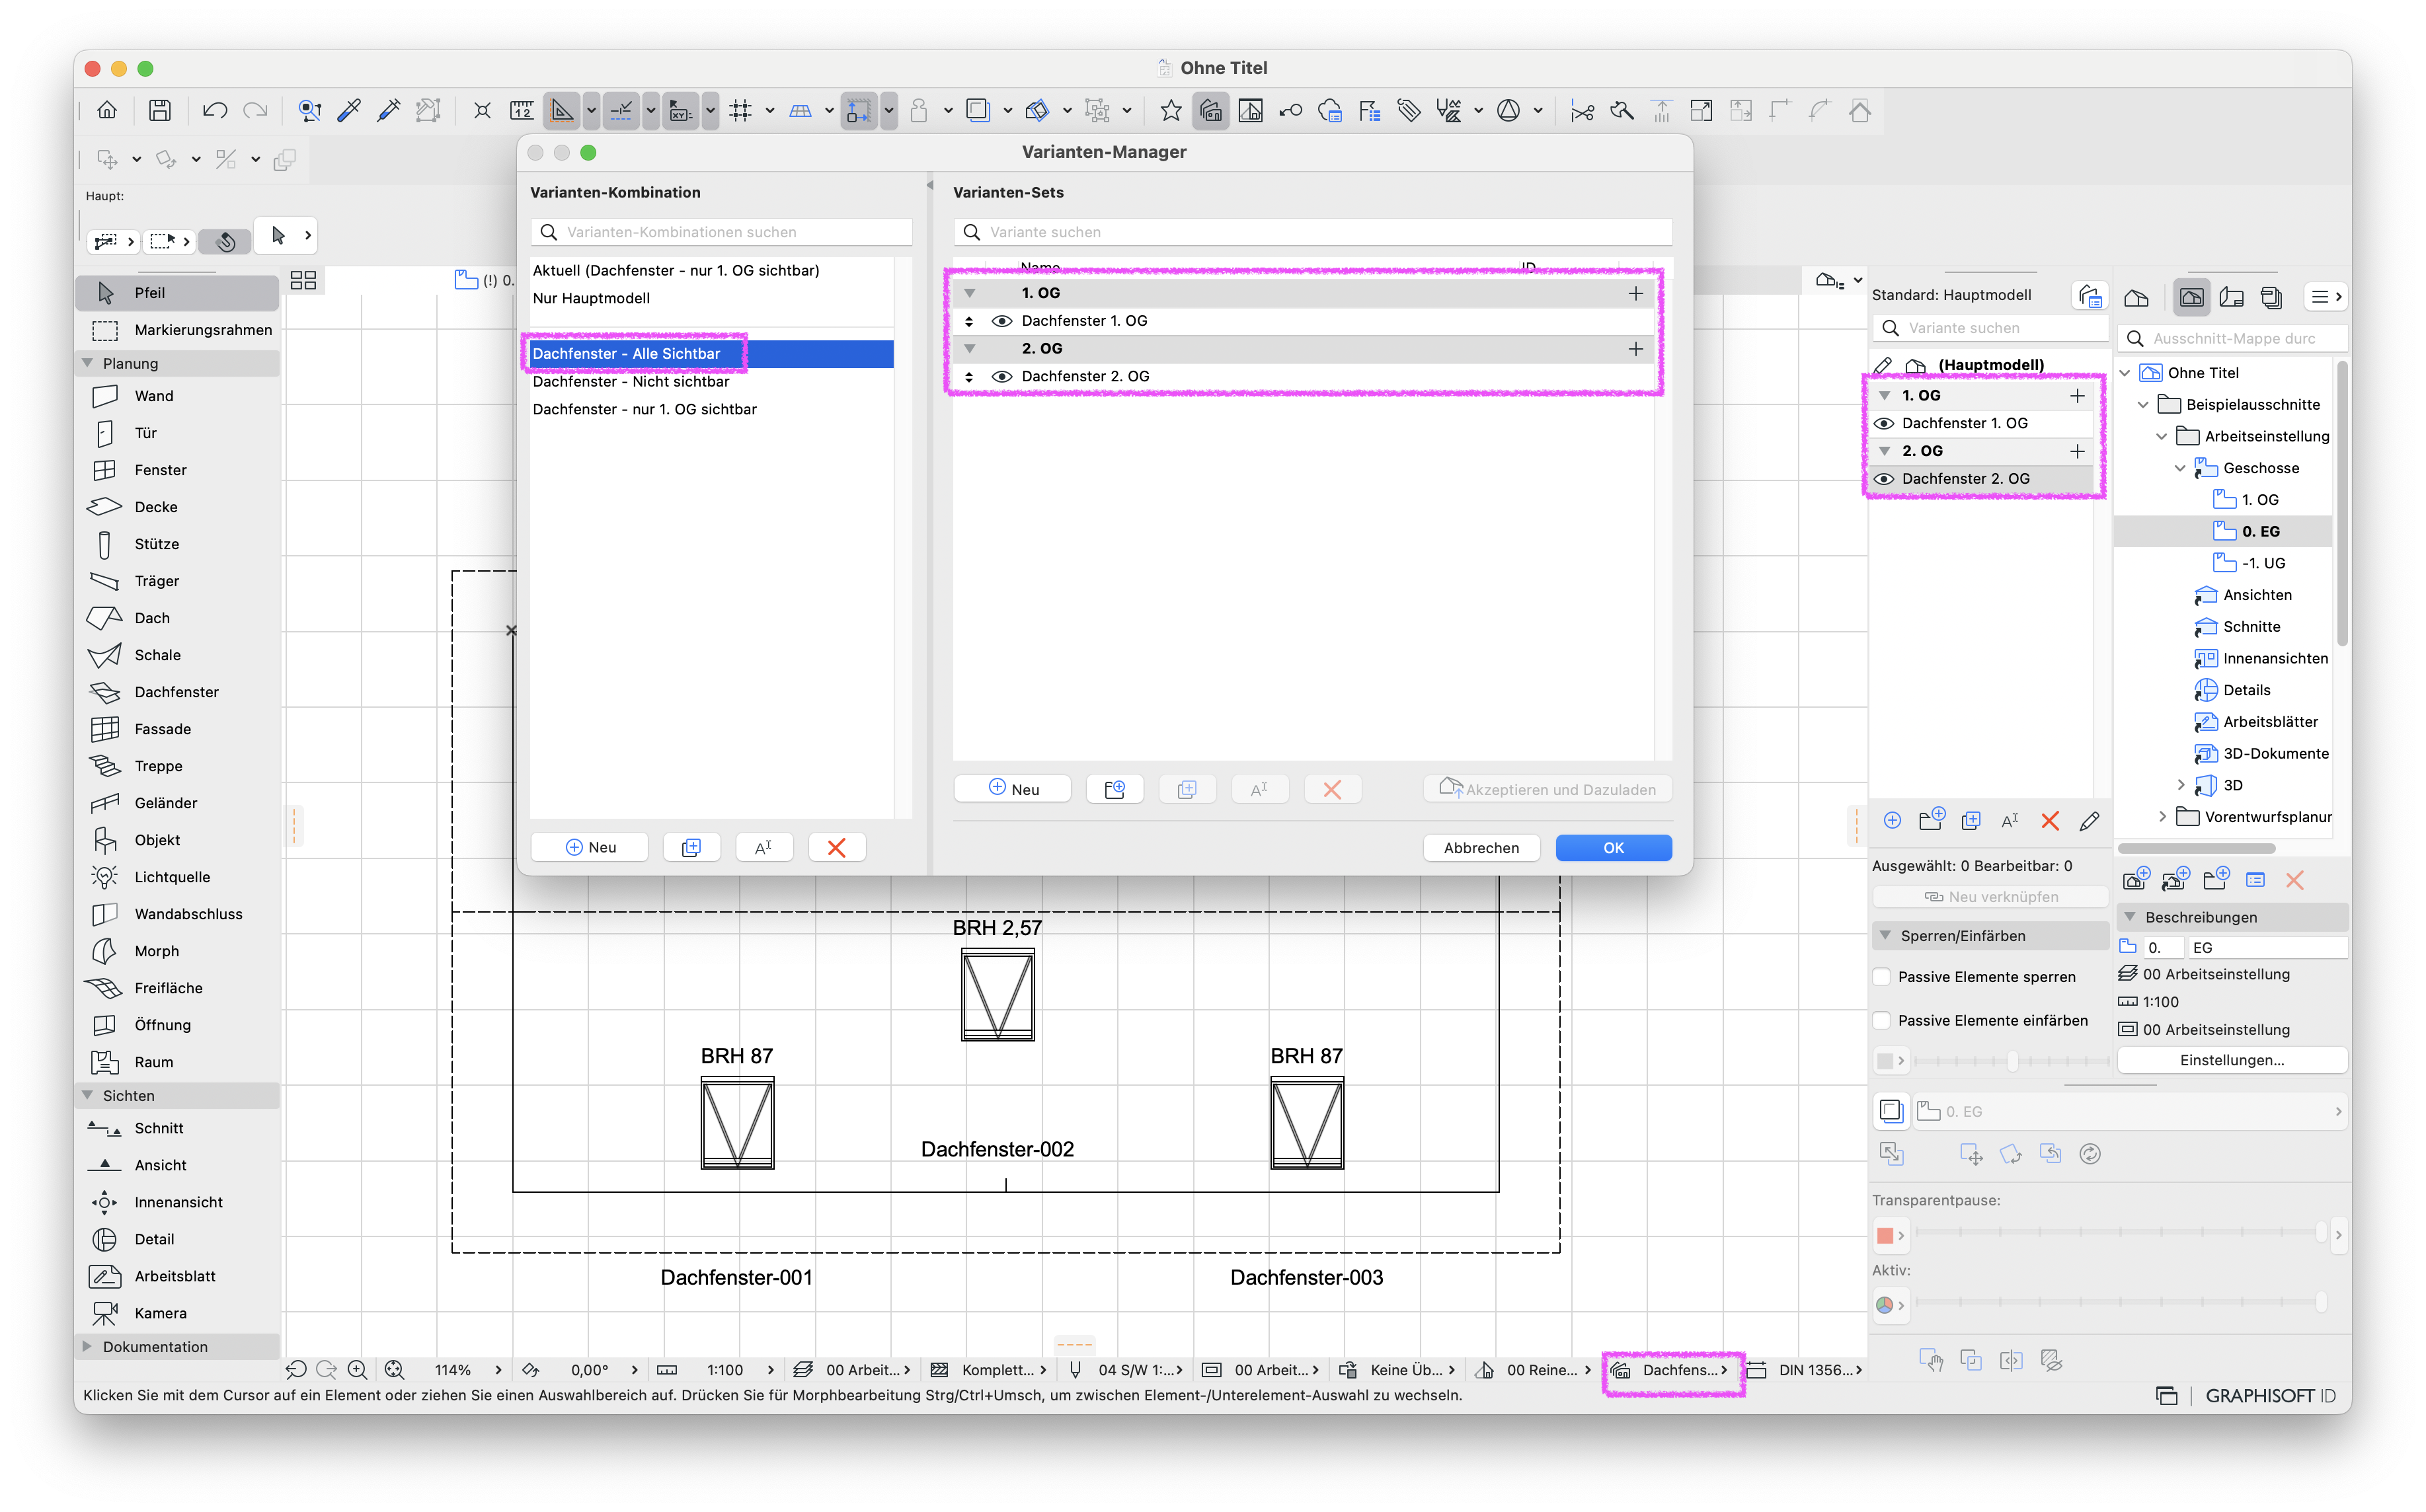
Task: Expand the Dokumentation toolbox section
Action: 88,1347
